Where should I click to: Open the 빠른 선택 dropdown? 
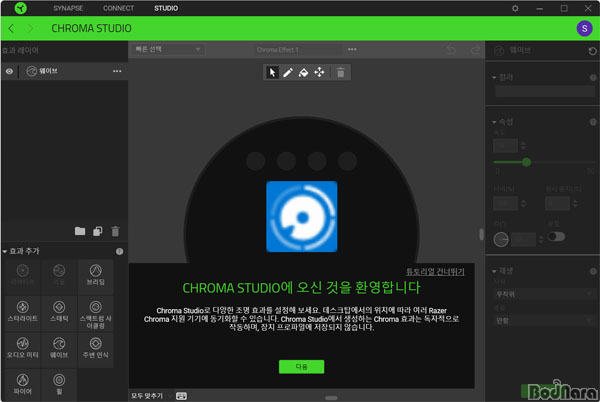point(168,49)
